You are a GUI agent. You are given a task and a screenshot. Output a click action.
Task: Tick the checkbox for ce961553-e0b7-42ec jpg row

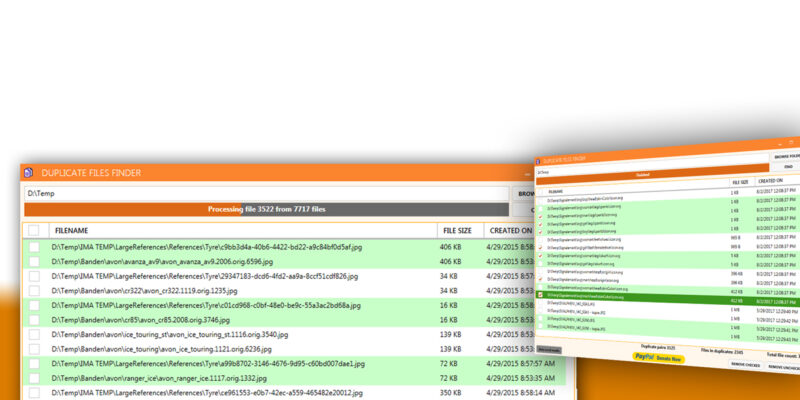point(34,393)
